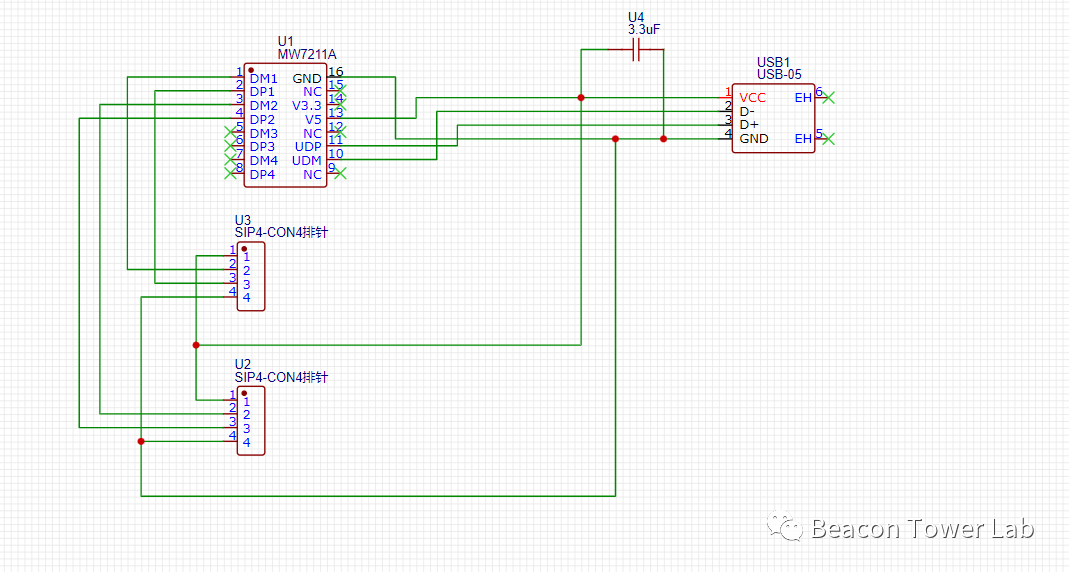The width and height of the screenshot is (1069, 572).
Task: Click the red VCC pin label
Action: pyautogui.click(x=753, y=98)
